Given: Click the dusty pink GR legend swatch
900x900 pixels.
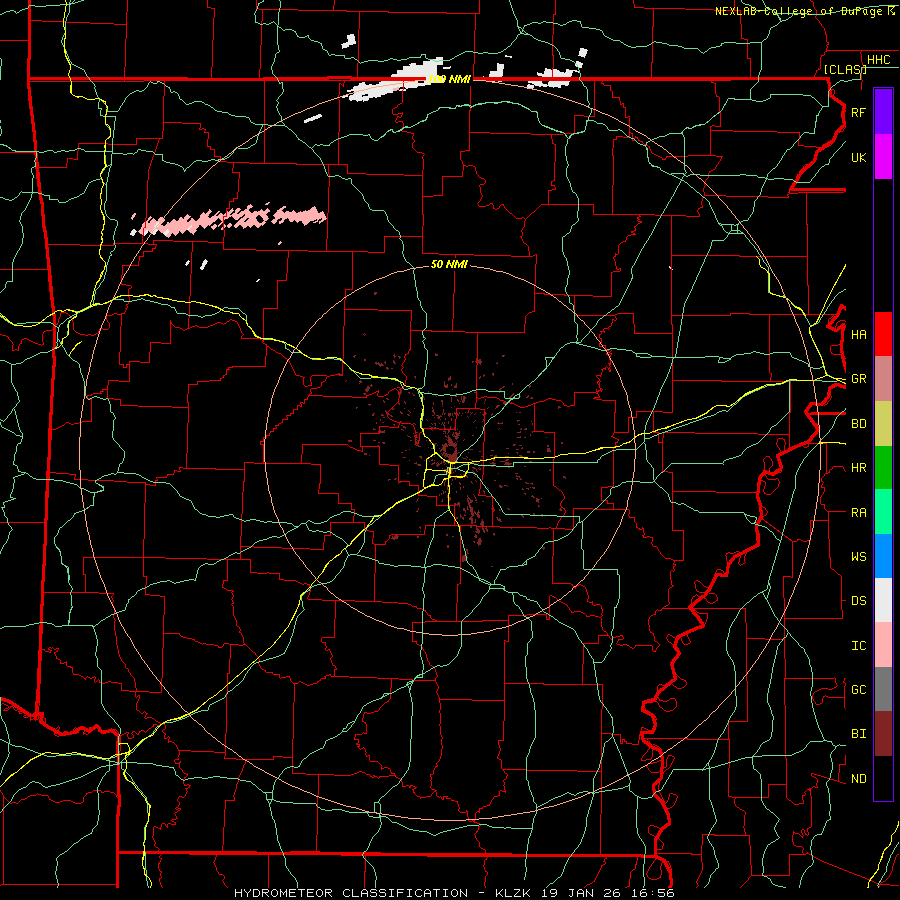Looking at the screenshot, I should click(883, 378).
